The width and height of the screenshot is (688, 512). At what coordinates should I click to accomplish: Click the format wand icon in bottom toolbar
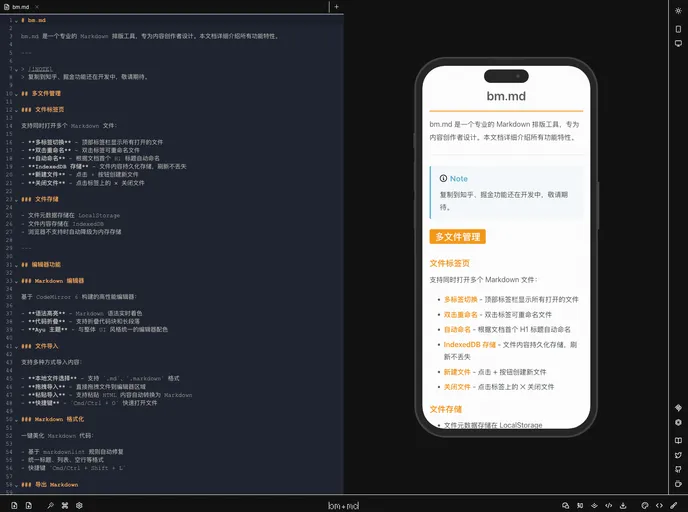point(50,505)
